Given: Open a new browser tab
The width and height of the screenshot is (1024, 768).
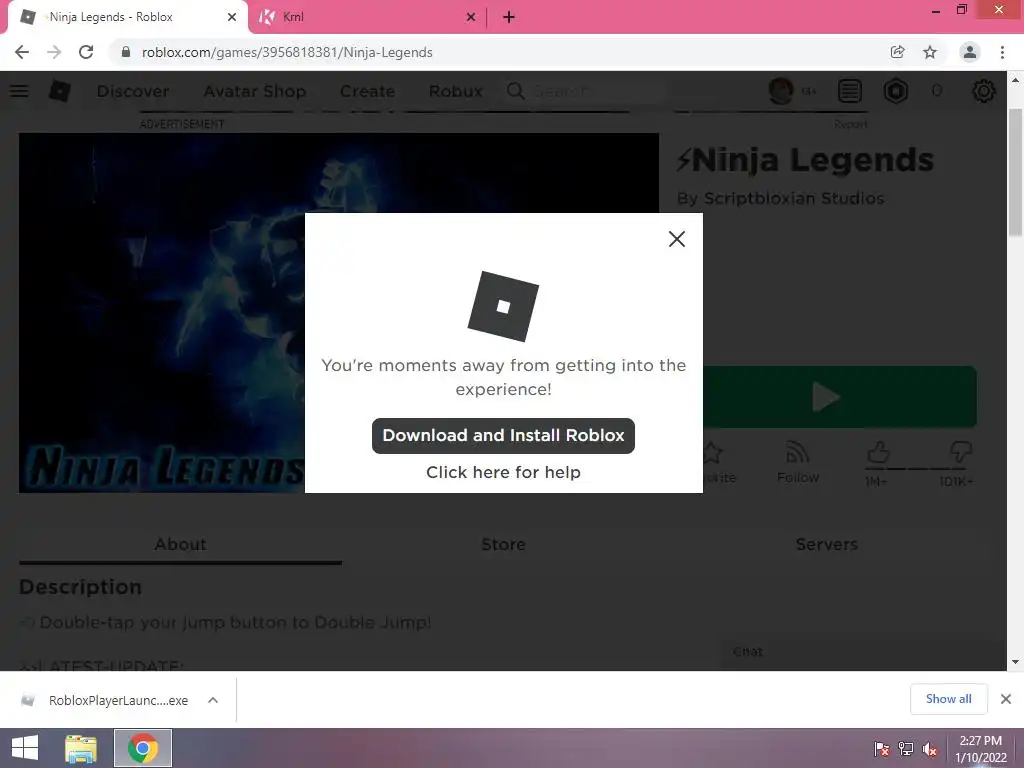Looking at the screenshot, I should coord(509,17).
